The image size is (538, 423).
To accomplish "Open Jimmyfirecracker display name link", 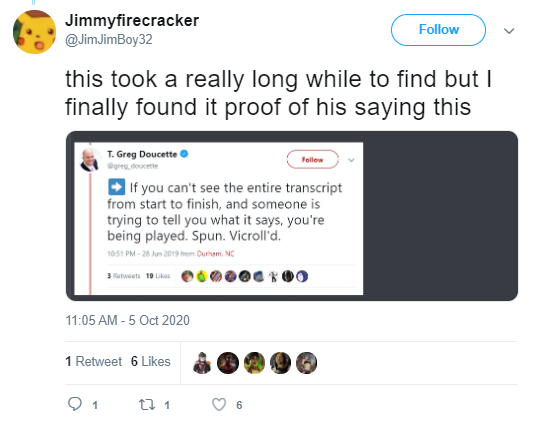I will coord(132,21).
